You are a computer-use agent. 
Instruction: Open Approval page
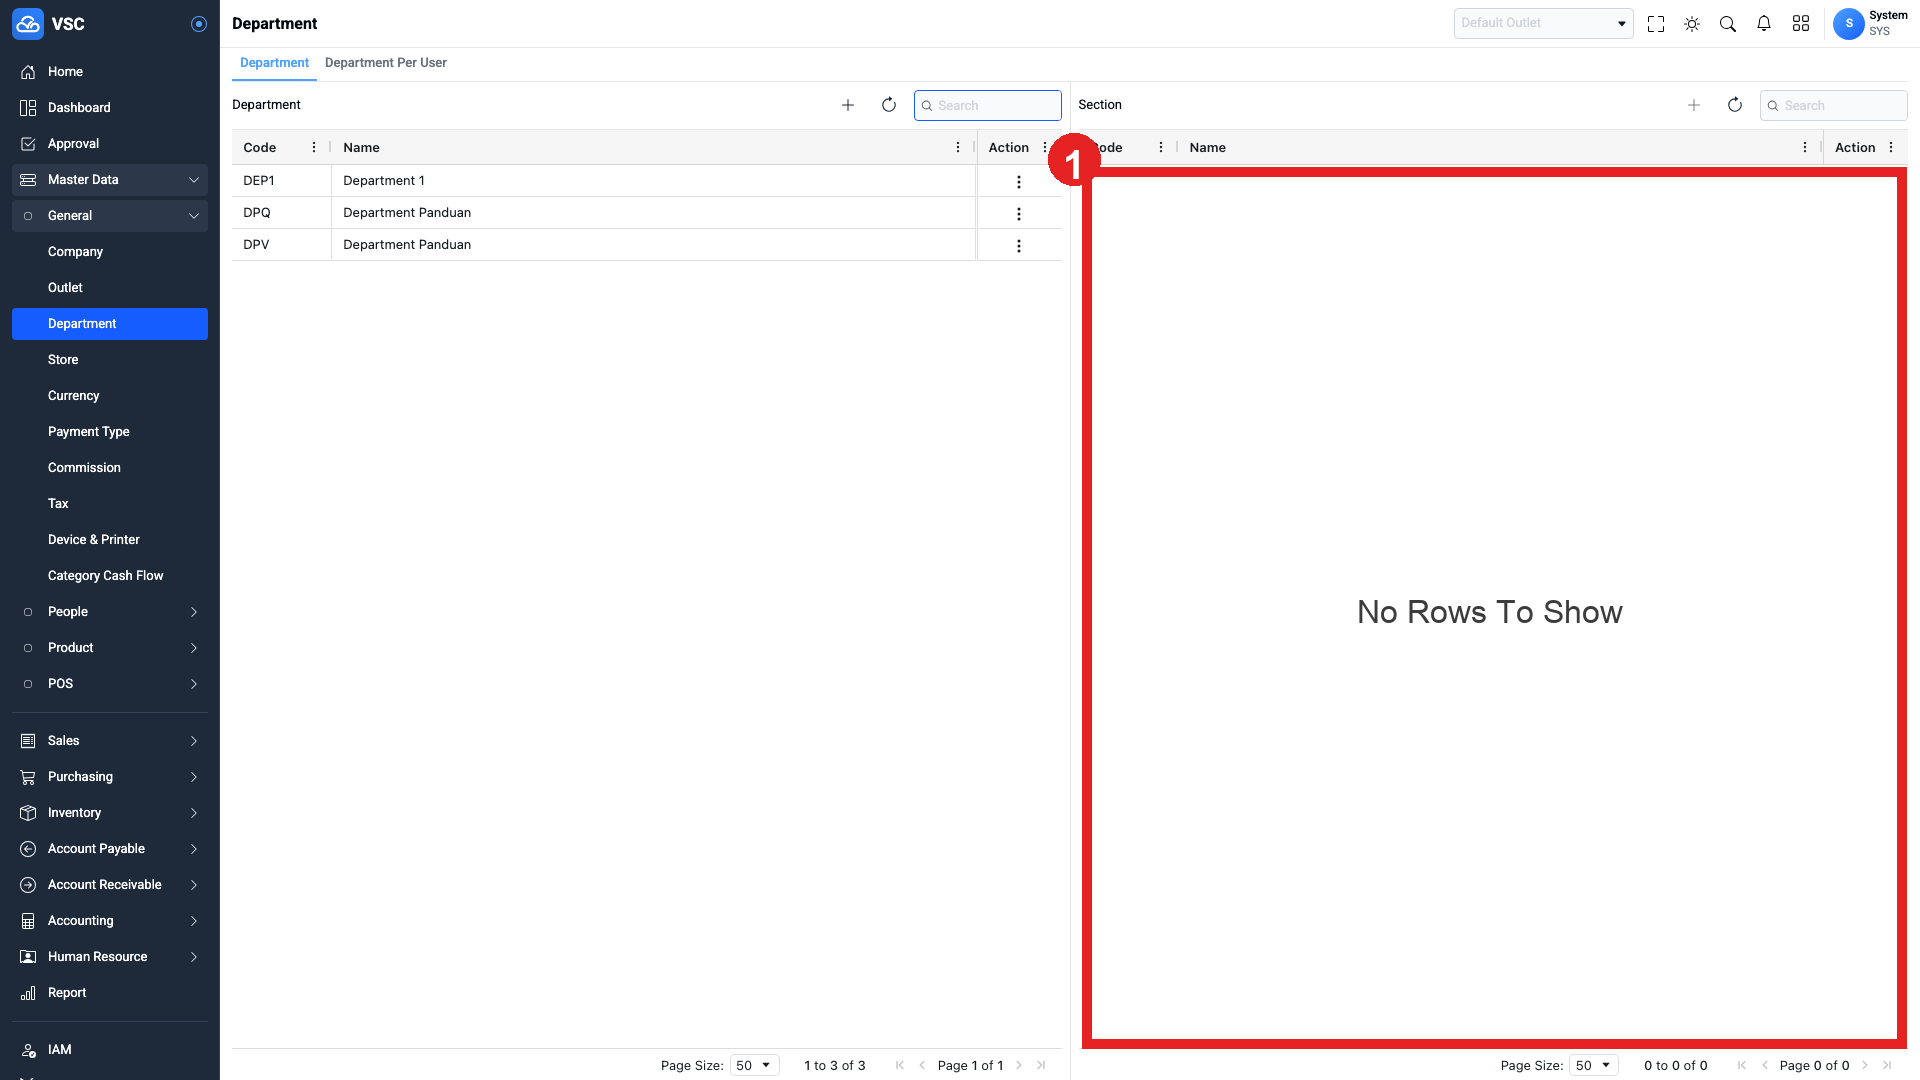pos(110,144)
